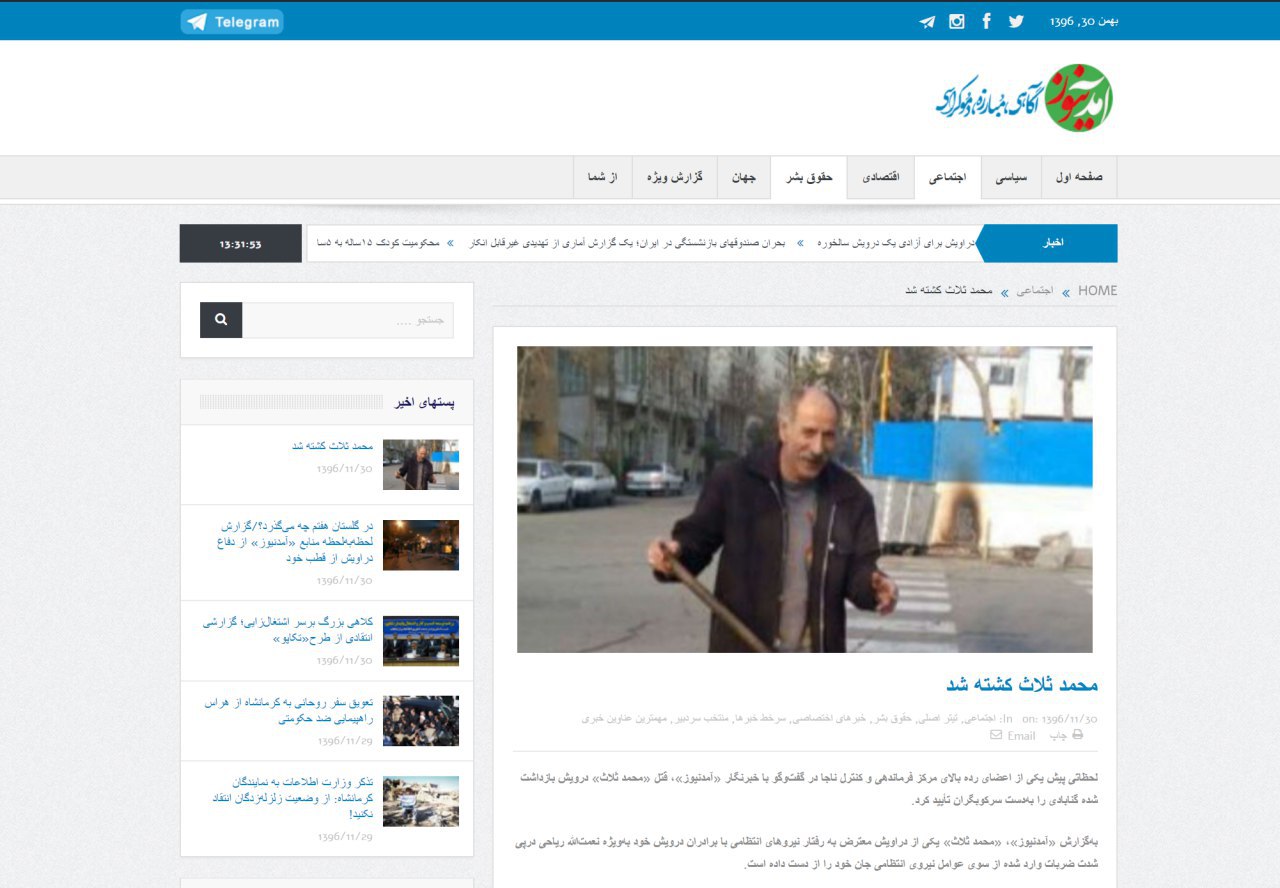Open the Facebook icon in the top bar

(986, 21)
